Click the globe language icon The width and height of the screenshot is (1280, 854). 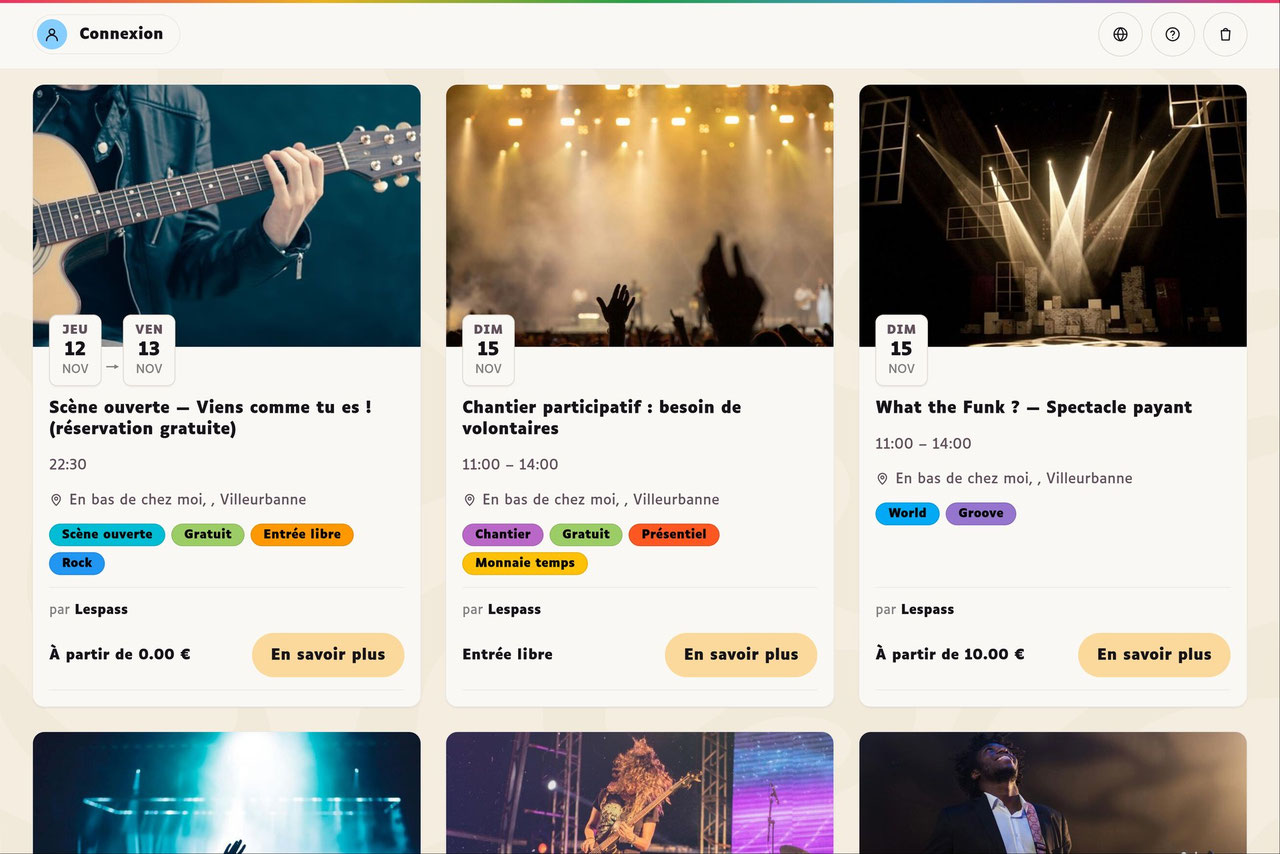[x=1120, y=34]
